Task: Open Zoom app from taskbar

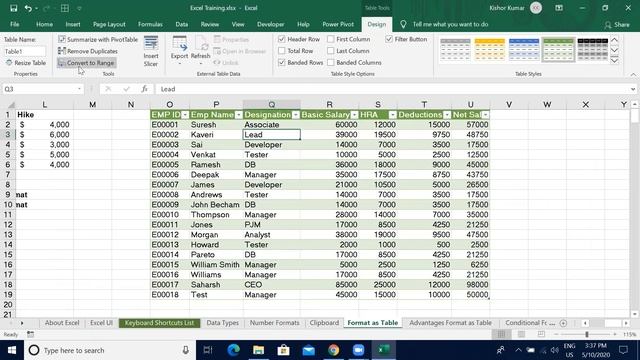Action: tap(358, 350)
